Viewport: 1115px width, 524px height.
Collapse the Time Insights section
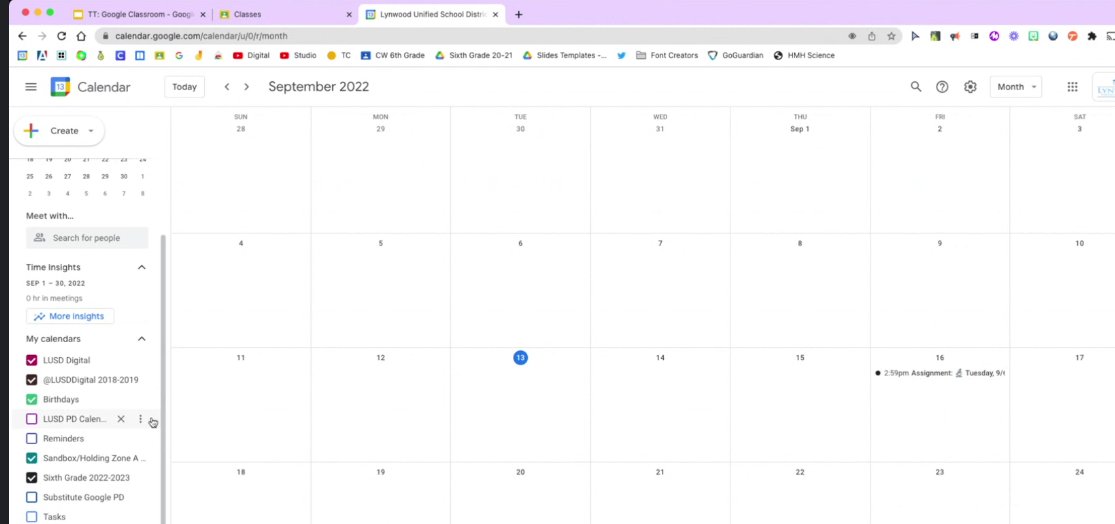tap(142, 267)
